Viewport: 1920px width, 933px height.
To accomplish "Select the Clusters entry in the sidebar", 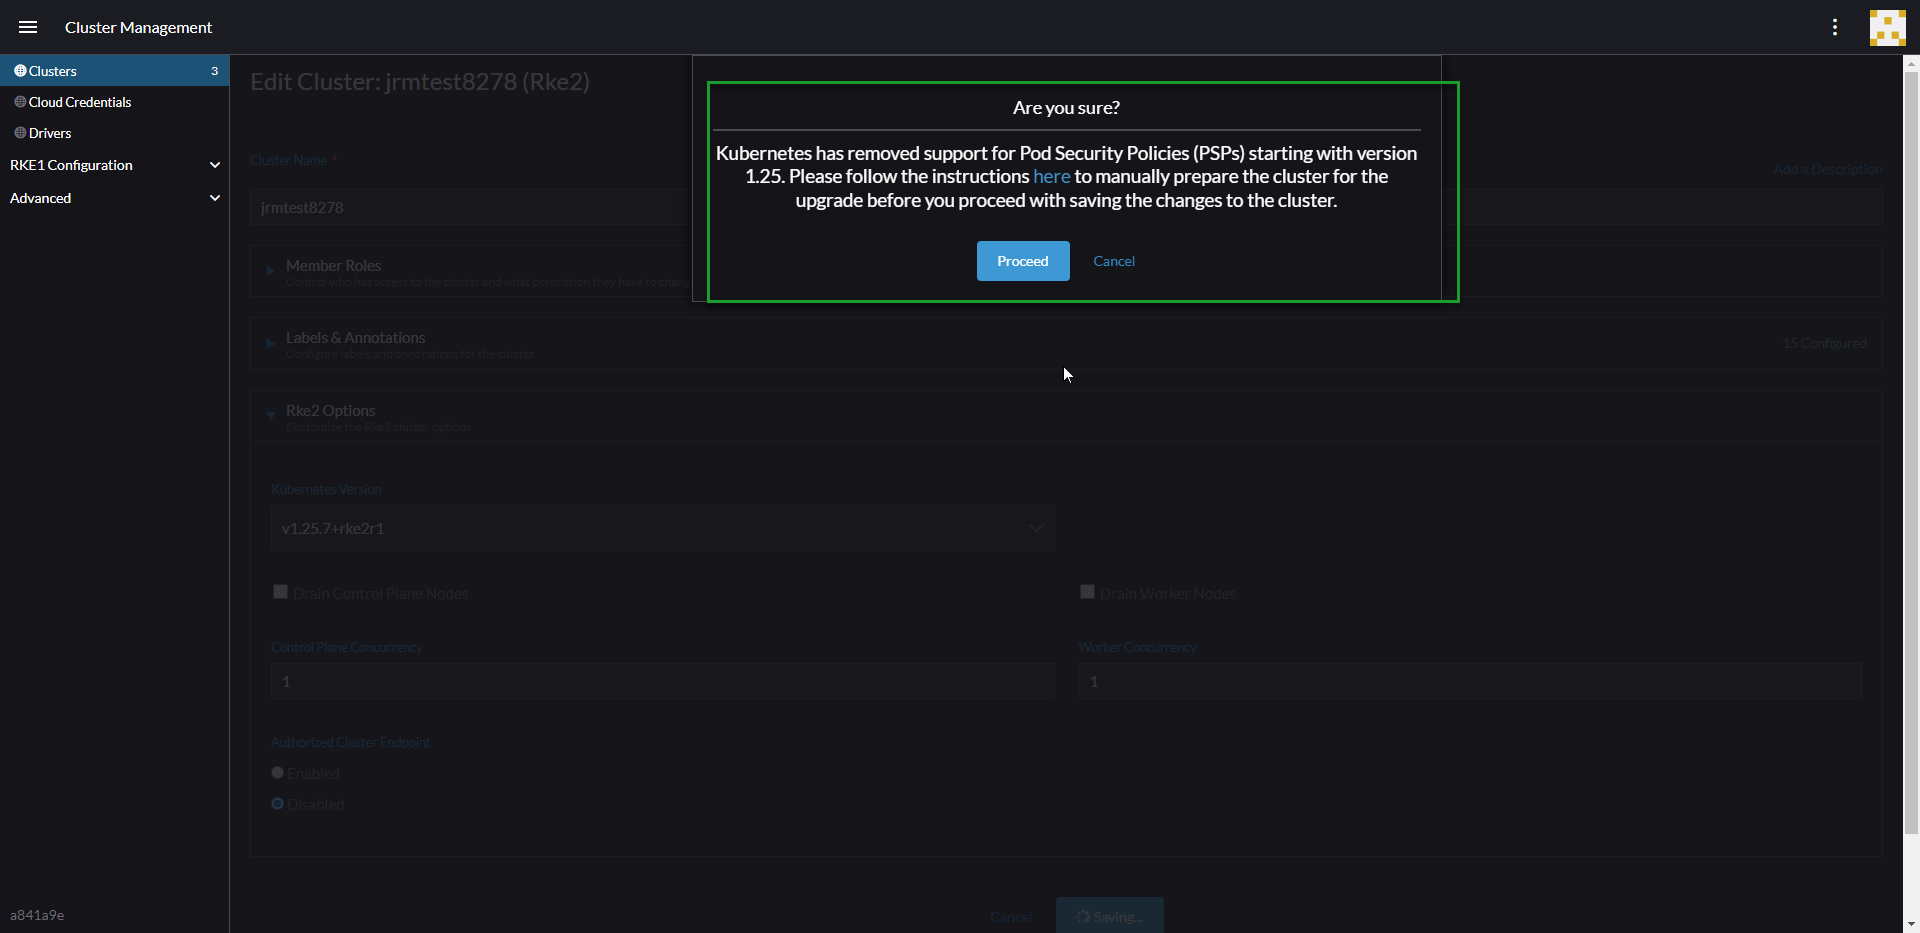I will click(x=52, y=71).
